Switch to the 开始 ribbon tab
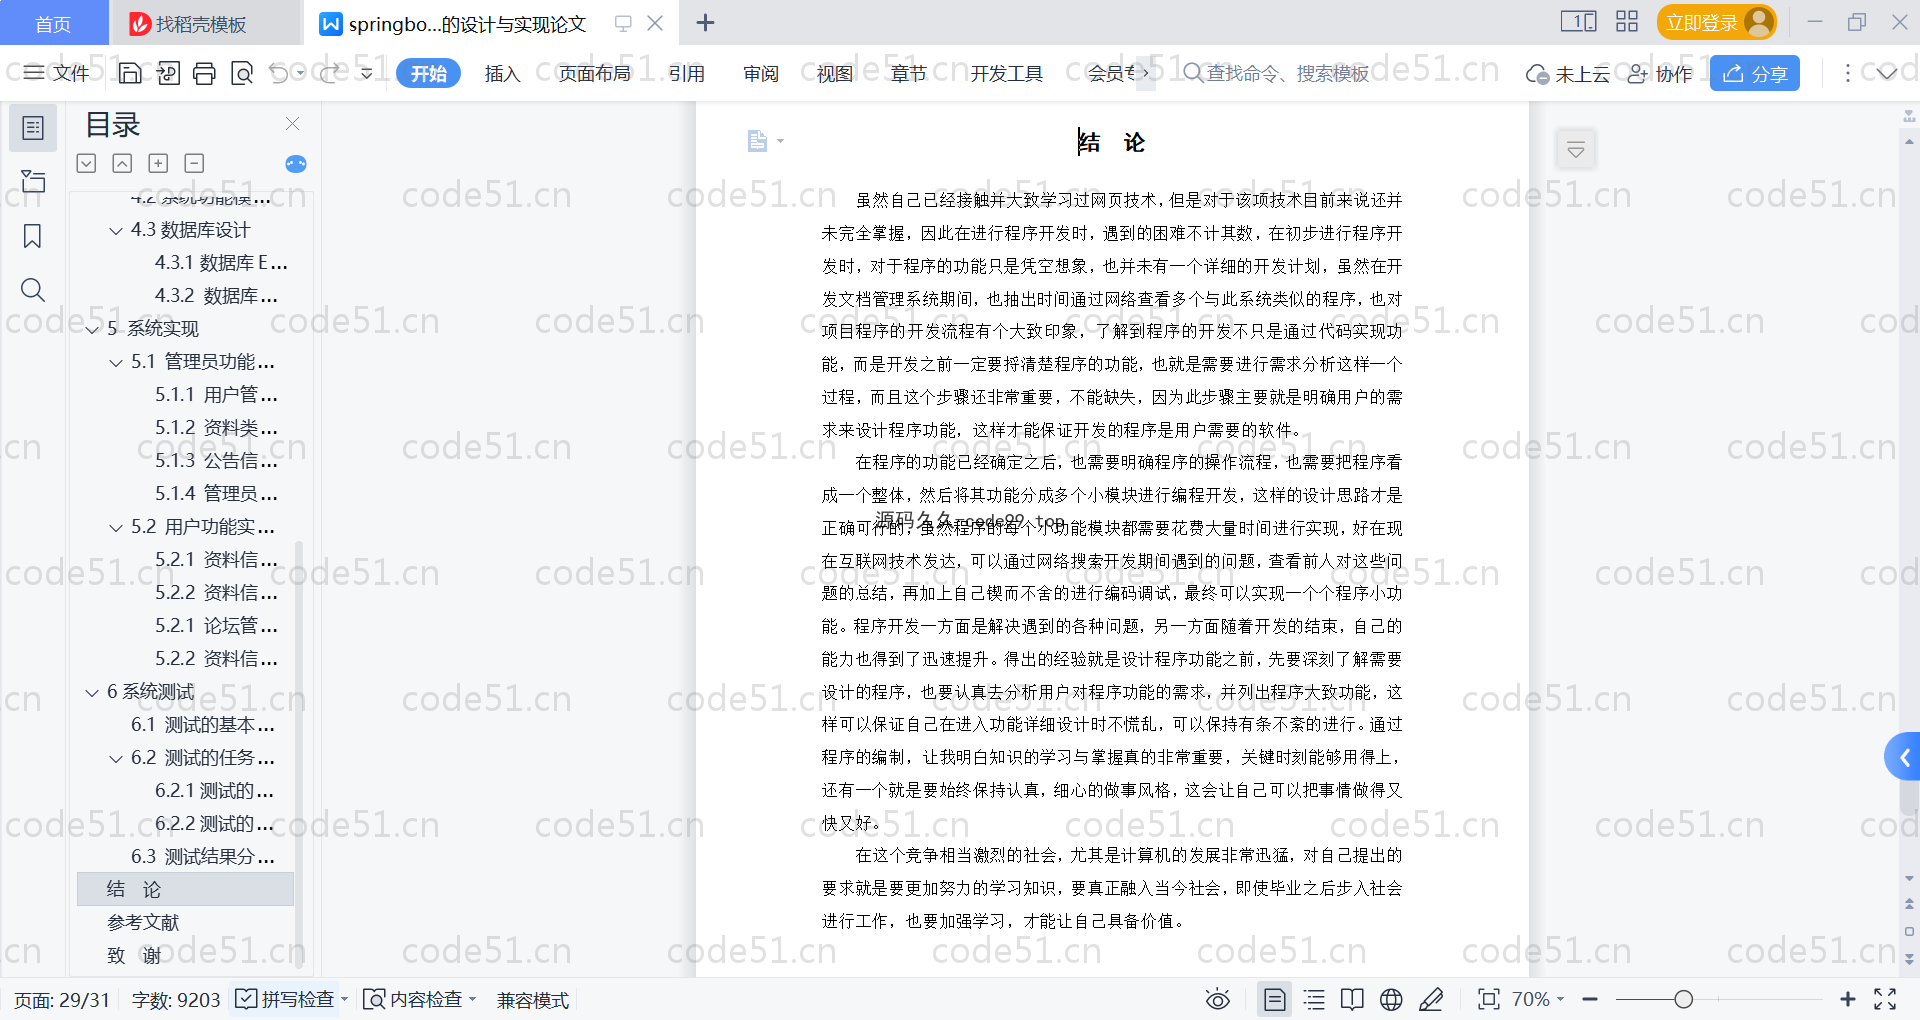Screen dimensions: 1920x1020 428,73
